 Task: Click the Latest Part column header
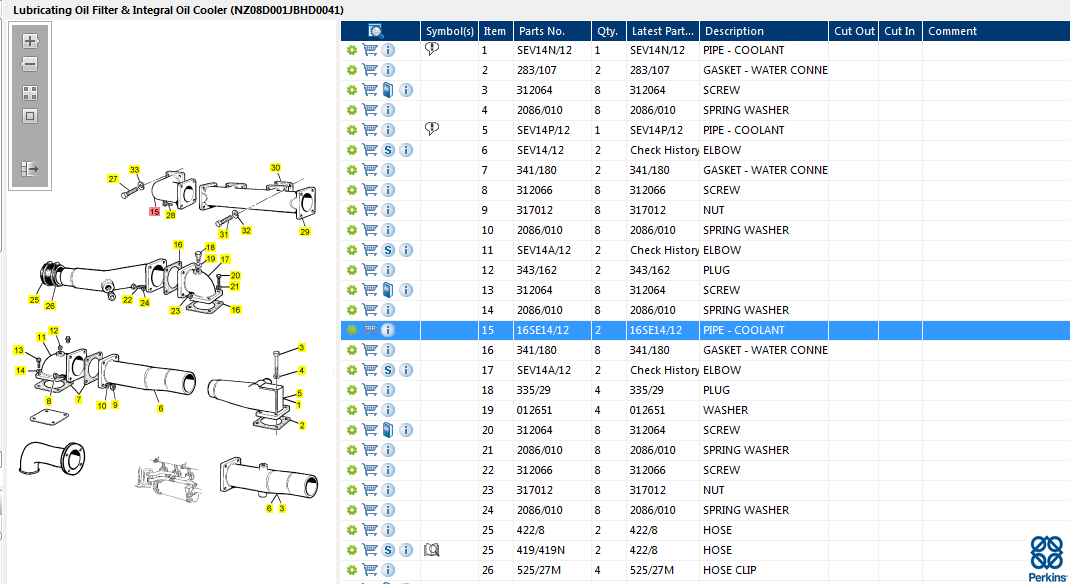[663, 31]
